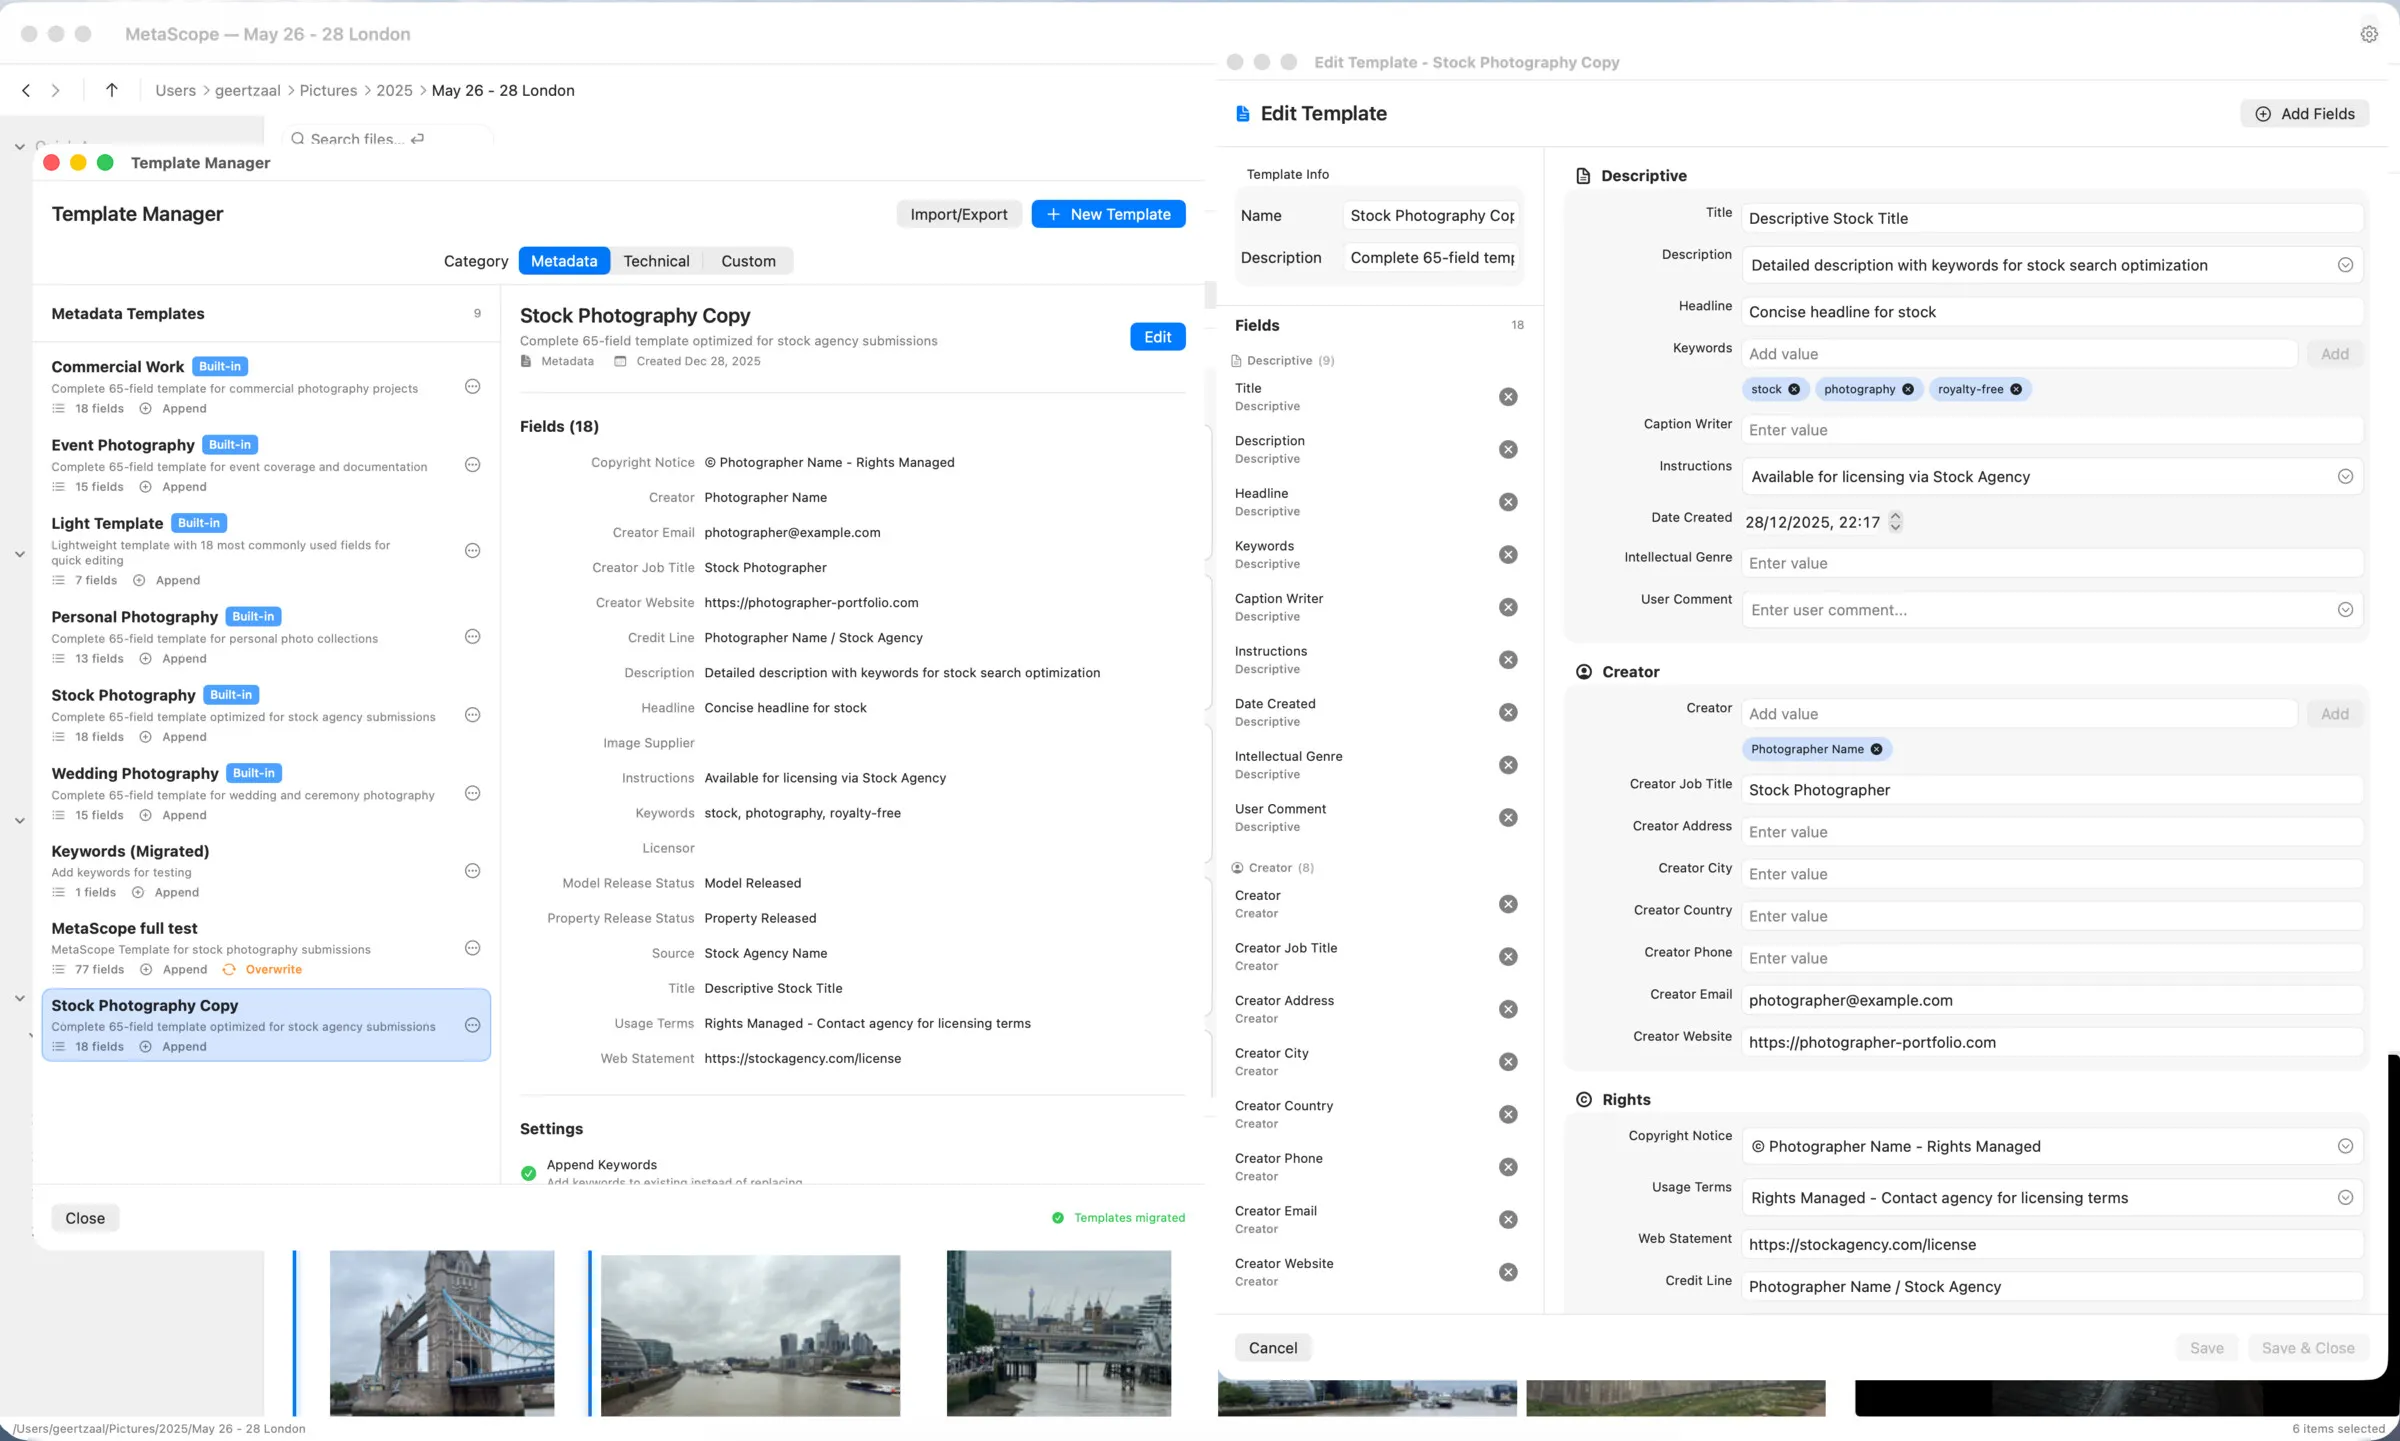This screenshot has width=2400, height=1441.
Task: Delete the Title field from the template
Action: coord(1508,396)
